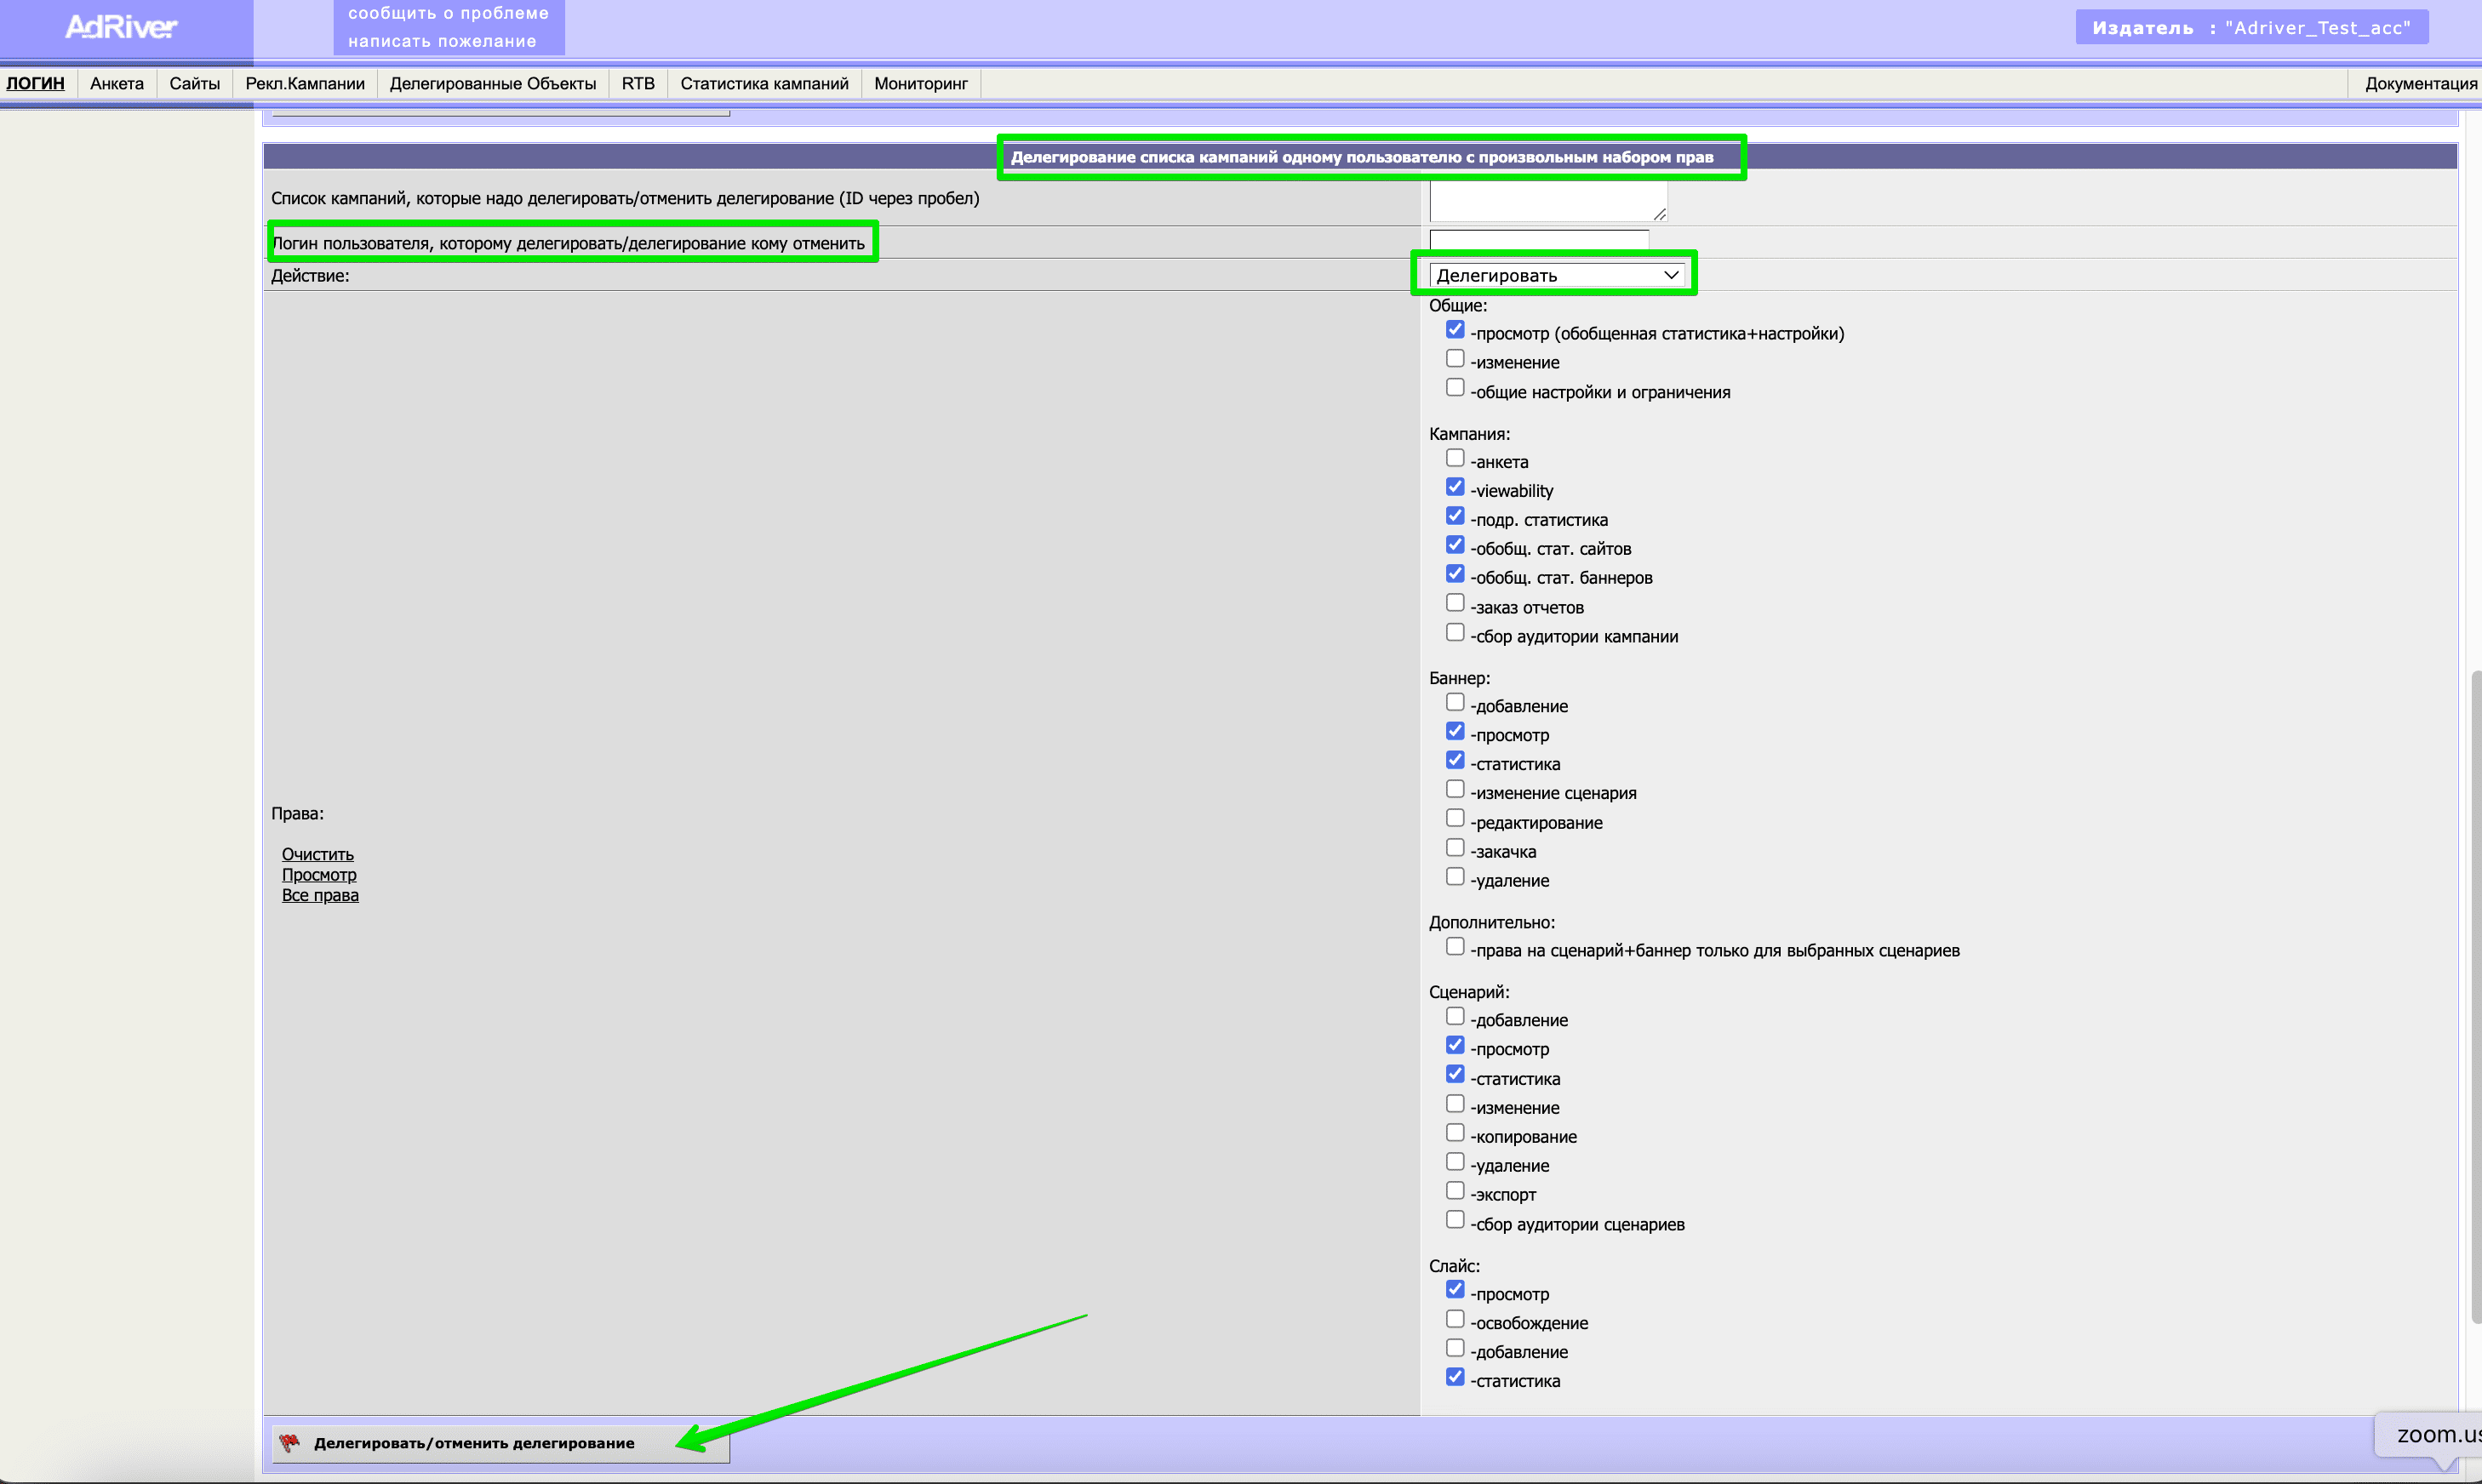2482x1484 pixels.
Task: Click написать пожелание link
Action: click(442, 41)
